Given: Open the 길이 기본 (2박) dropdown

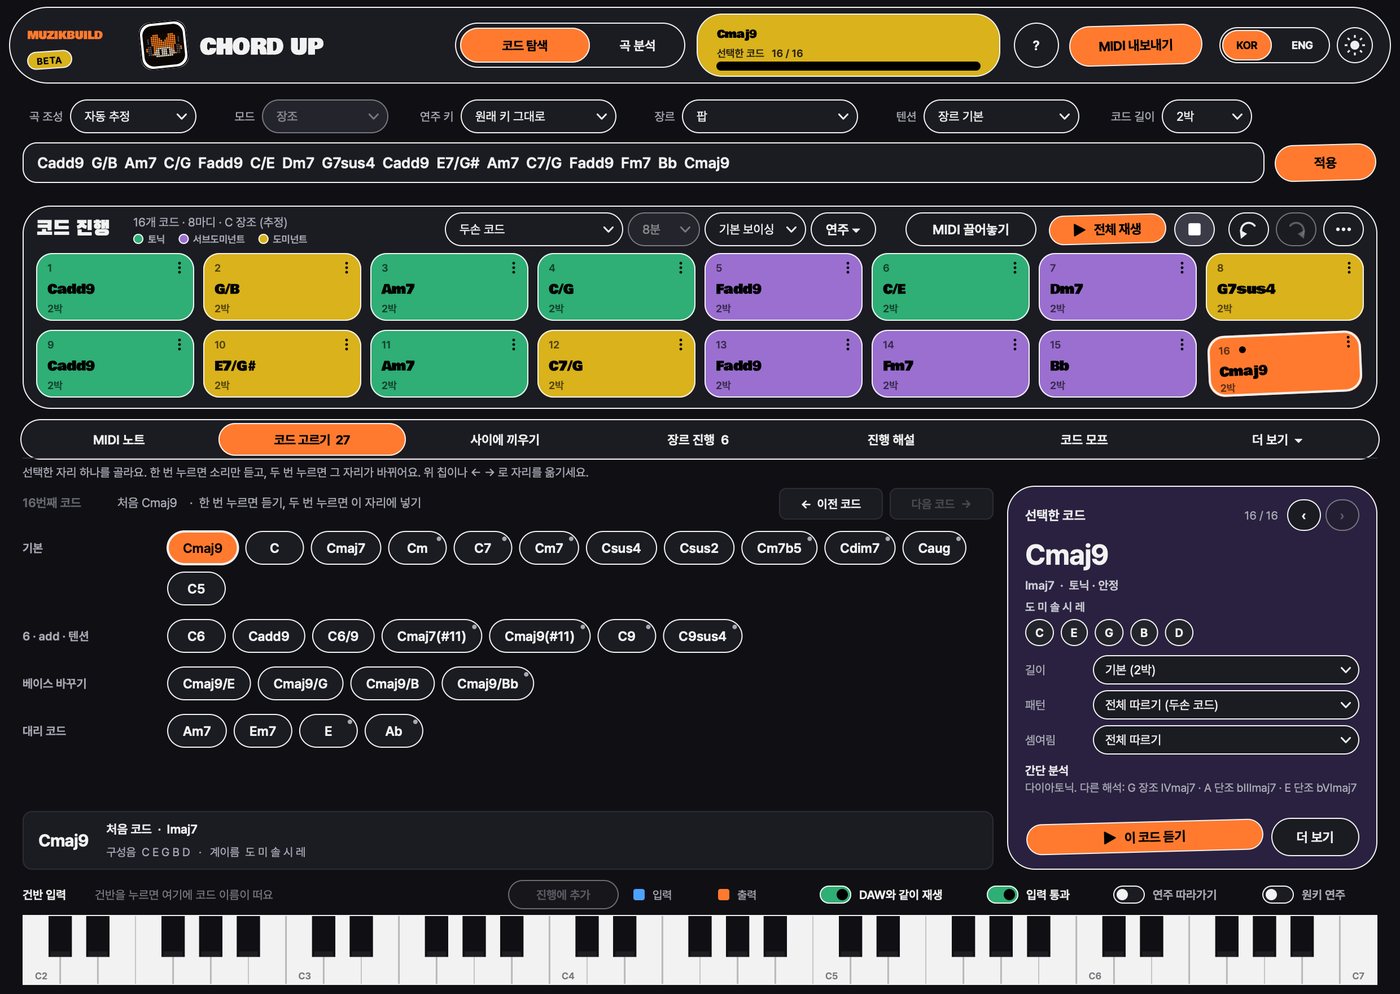Looking at the screenshot, I should (1226, 669).
